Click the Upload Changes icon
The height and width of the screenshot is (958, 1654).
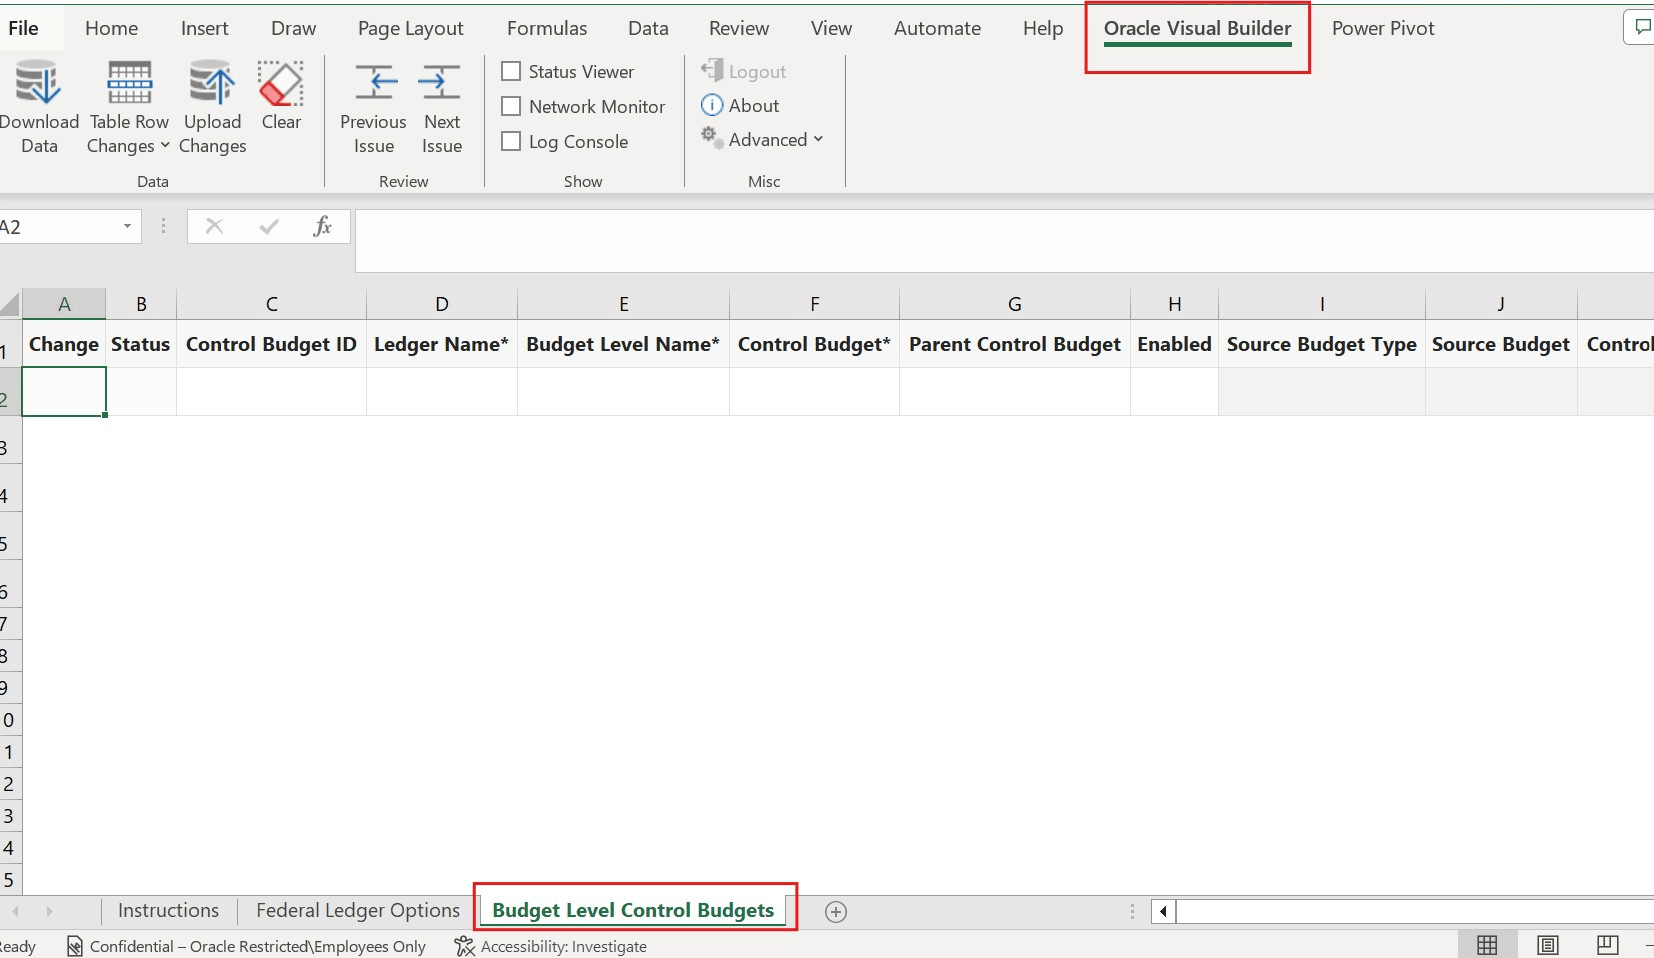pos(212,83)
